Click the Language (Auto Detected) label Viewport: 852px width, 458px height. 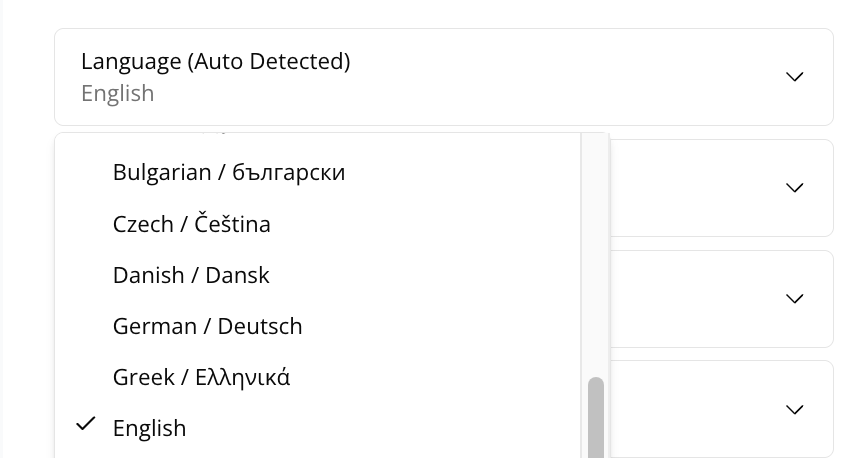point(215,61)
